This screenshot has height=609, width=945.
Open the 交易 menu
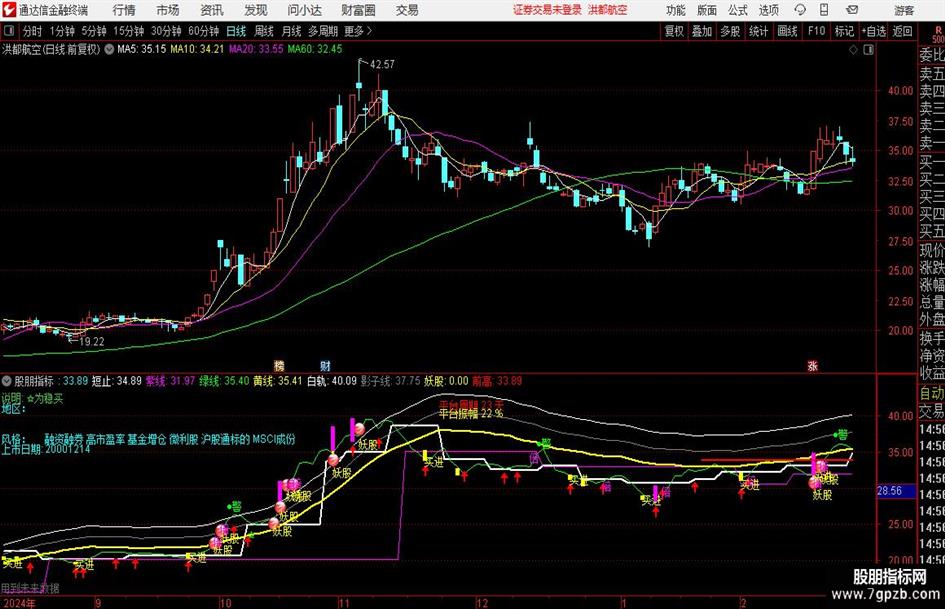(x=407, y=10)
